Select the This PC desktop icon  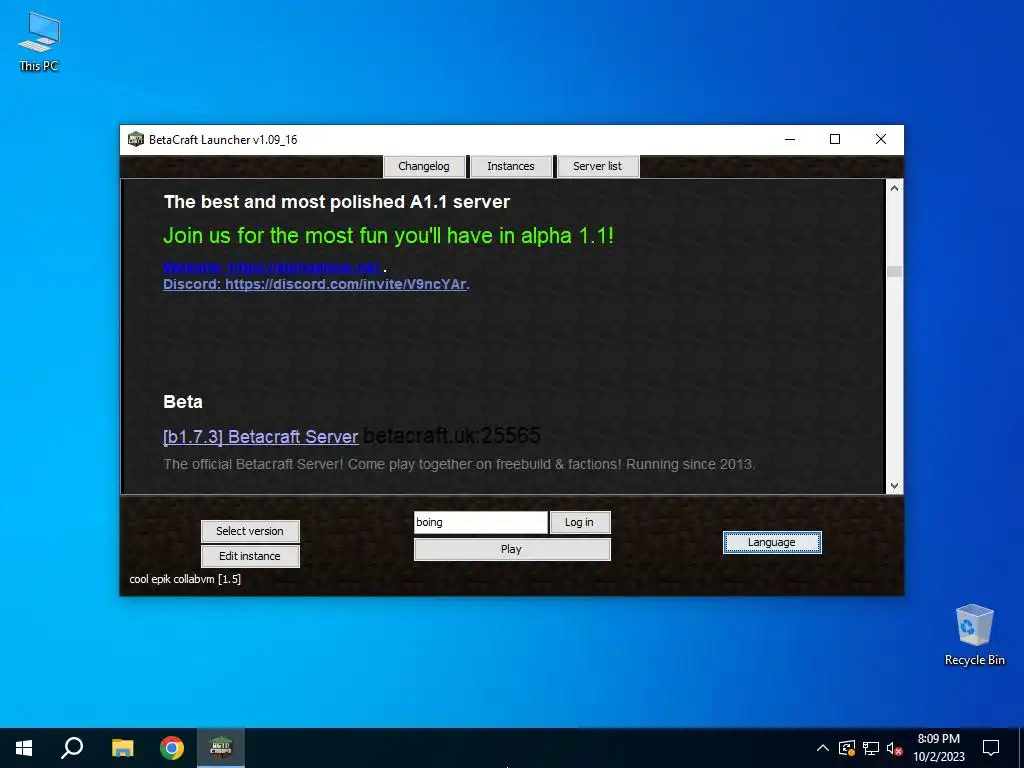[39, 42]
